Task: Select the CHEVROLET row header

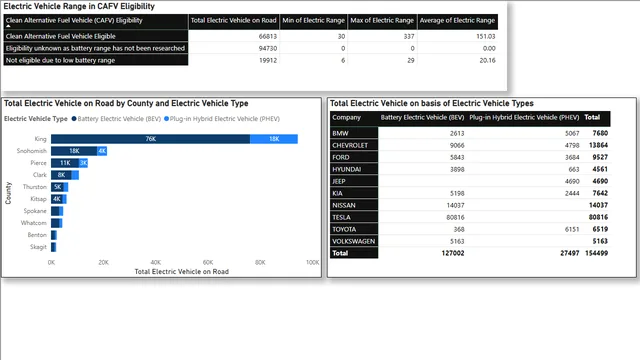Action: [354, 145]
